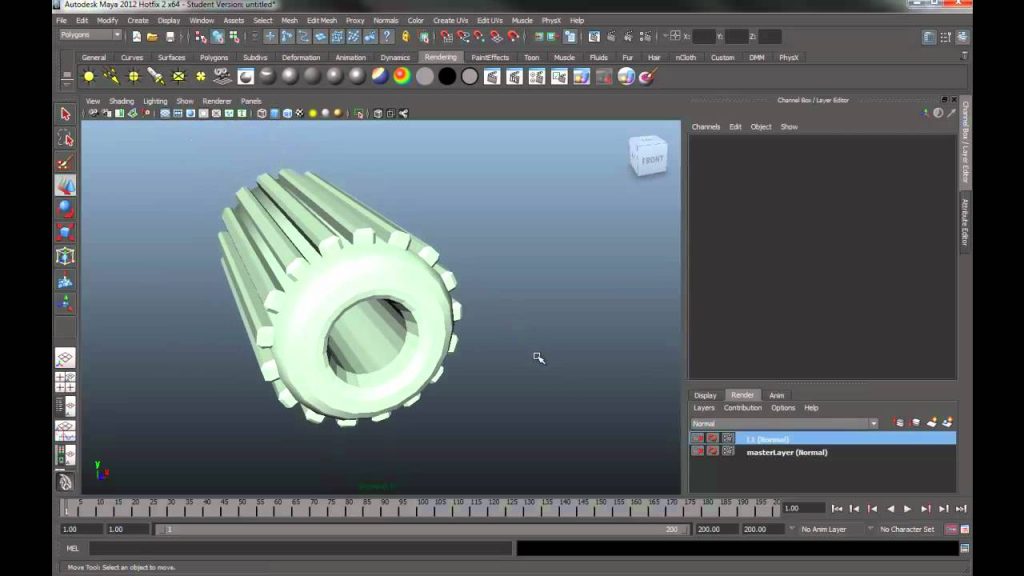Screen dimensions: 1024x576
Task: Toggle renderable flag on masterLayer
Action: click(698, 451)
